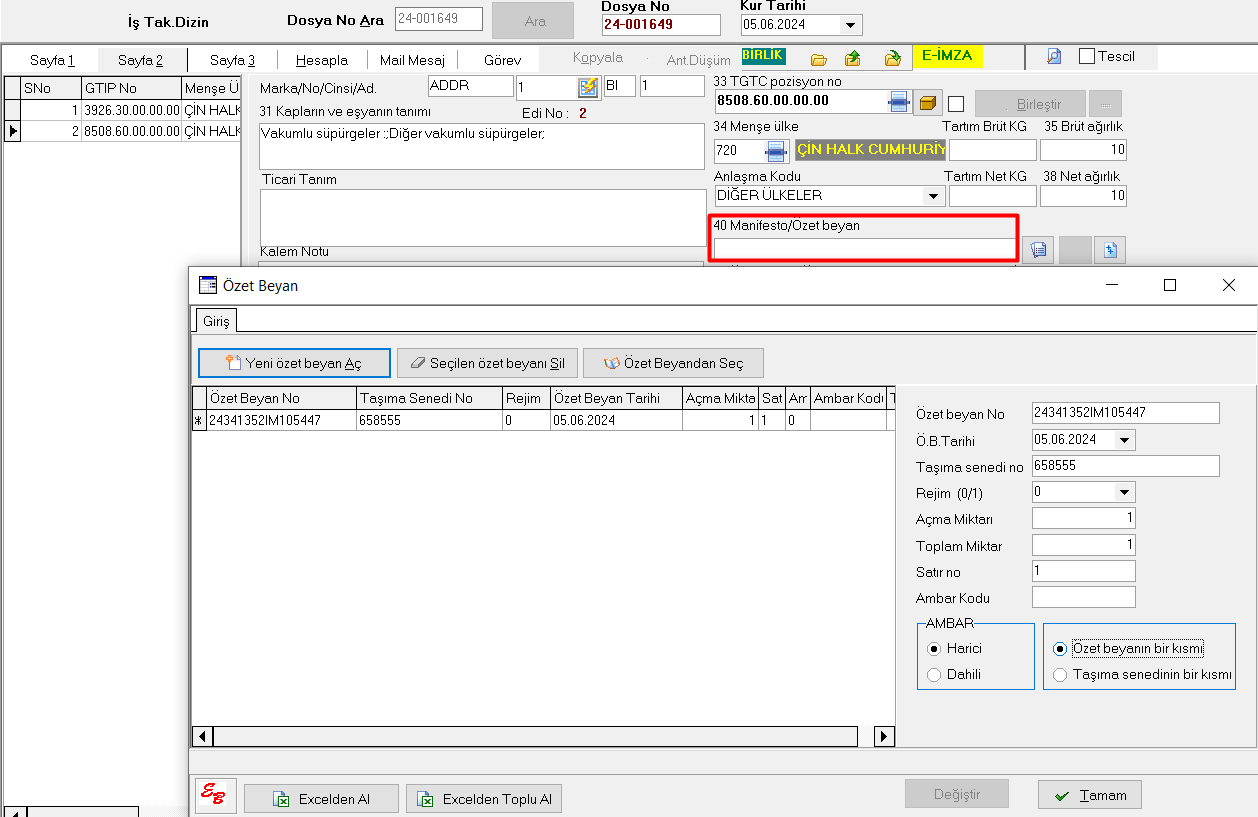The height and width of the screenshot is (817, 1258).
Task: Click the left arrow of horizontal scrollbar
Action: point(202,737)
